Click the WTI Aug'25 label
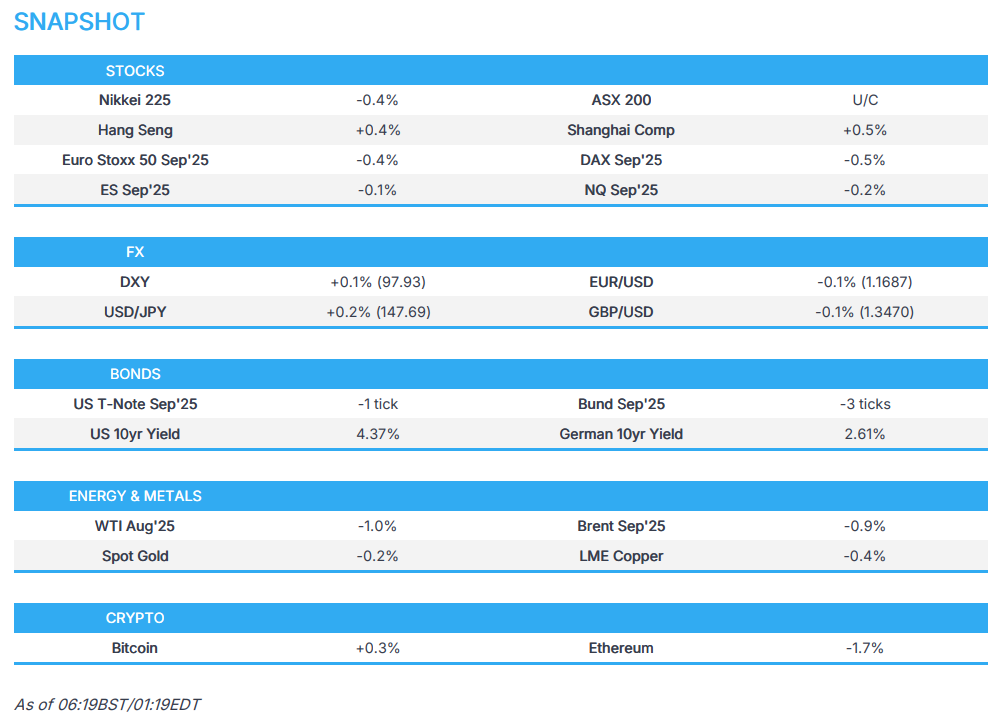1003x718 pixels. 135,526
